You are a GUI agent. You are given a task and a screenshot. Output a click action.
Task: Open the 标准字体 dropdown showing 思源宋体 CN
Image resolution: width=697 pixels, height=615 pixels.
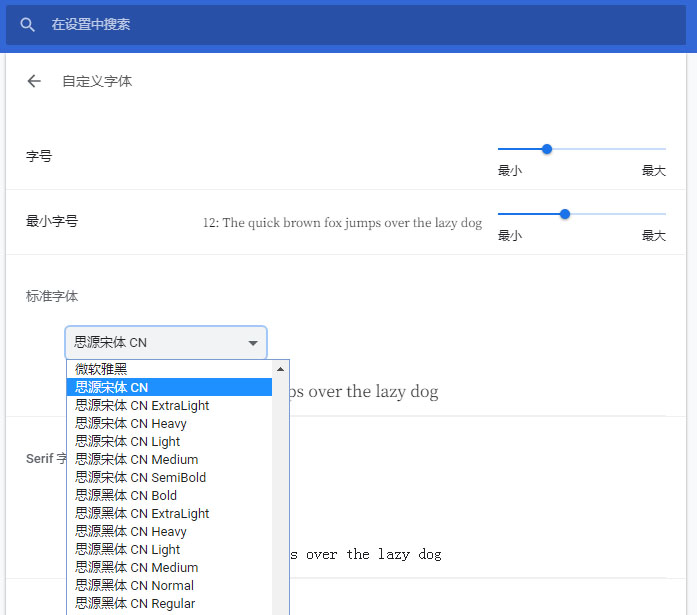(166, 342)
